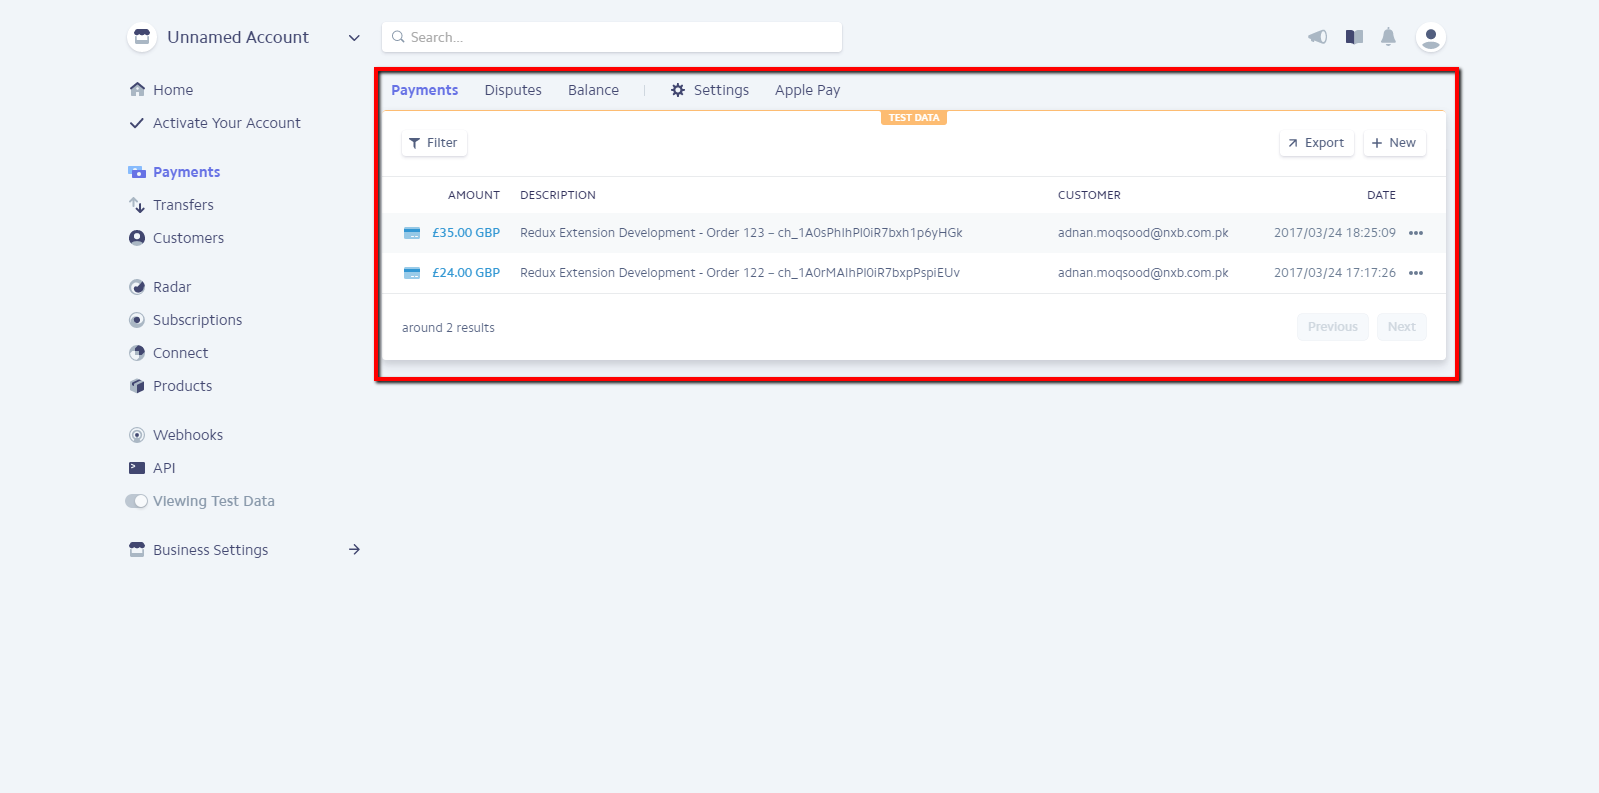Click the Subscriptions icon
The image size is (1599, 793).
coord(137,320)
